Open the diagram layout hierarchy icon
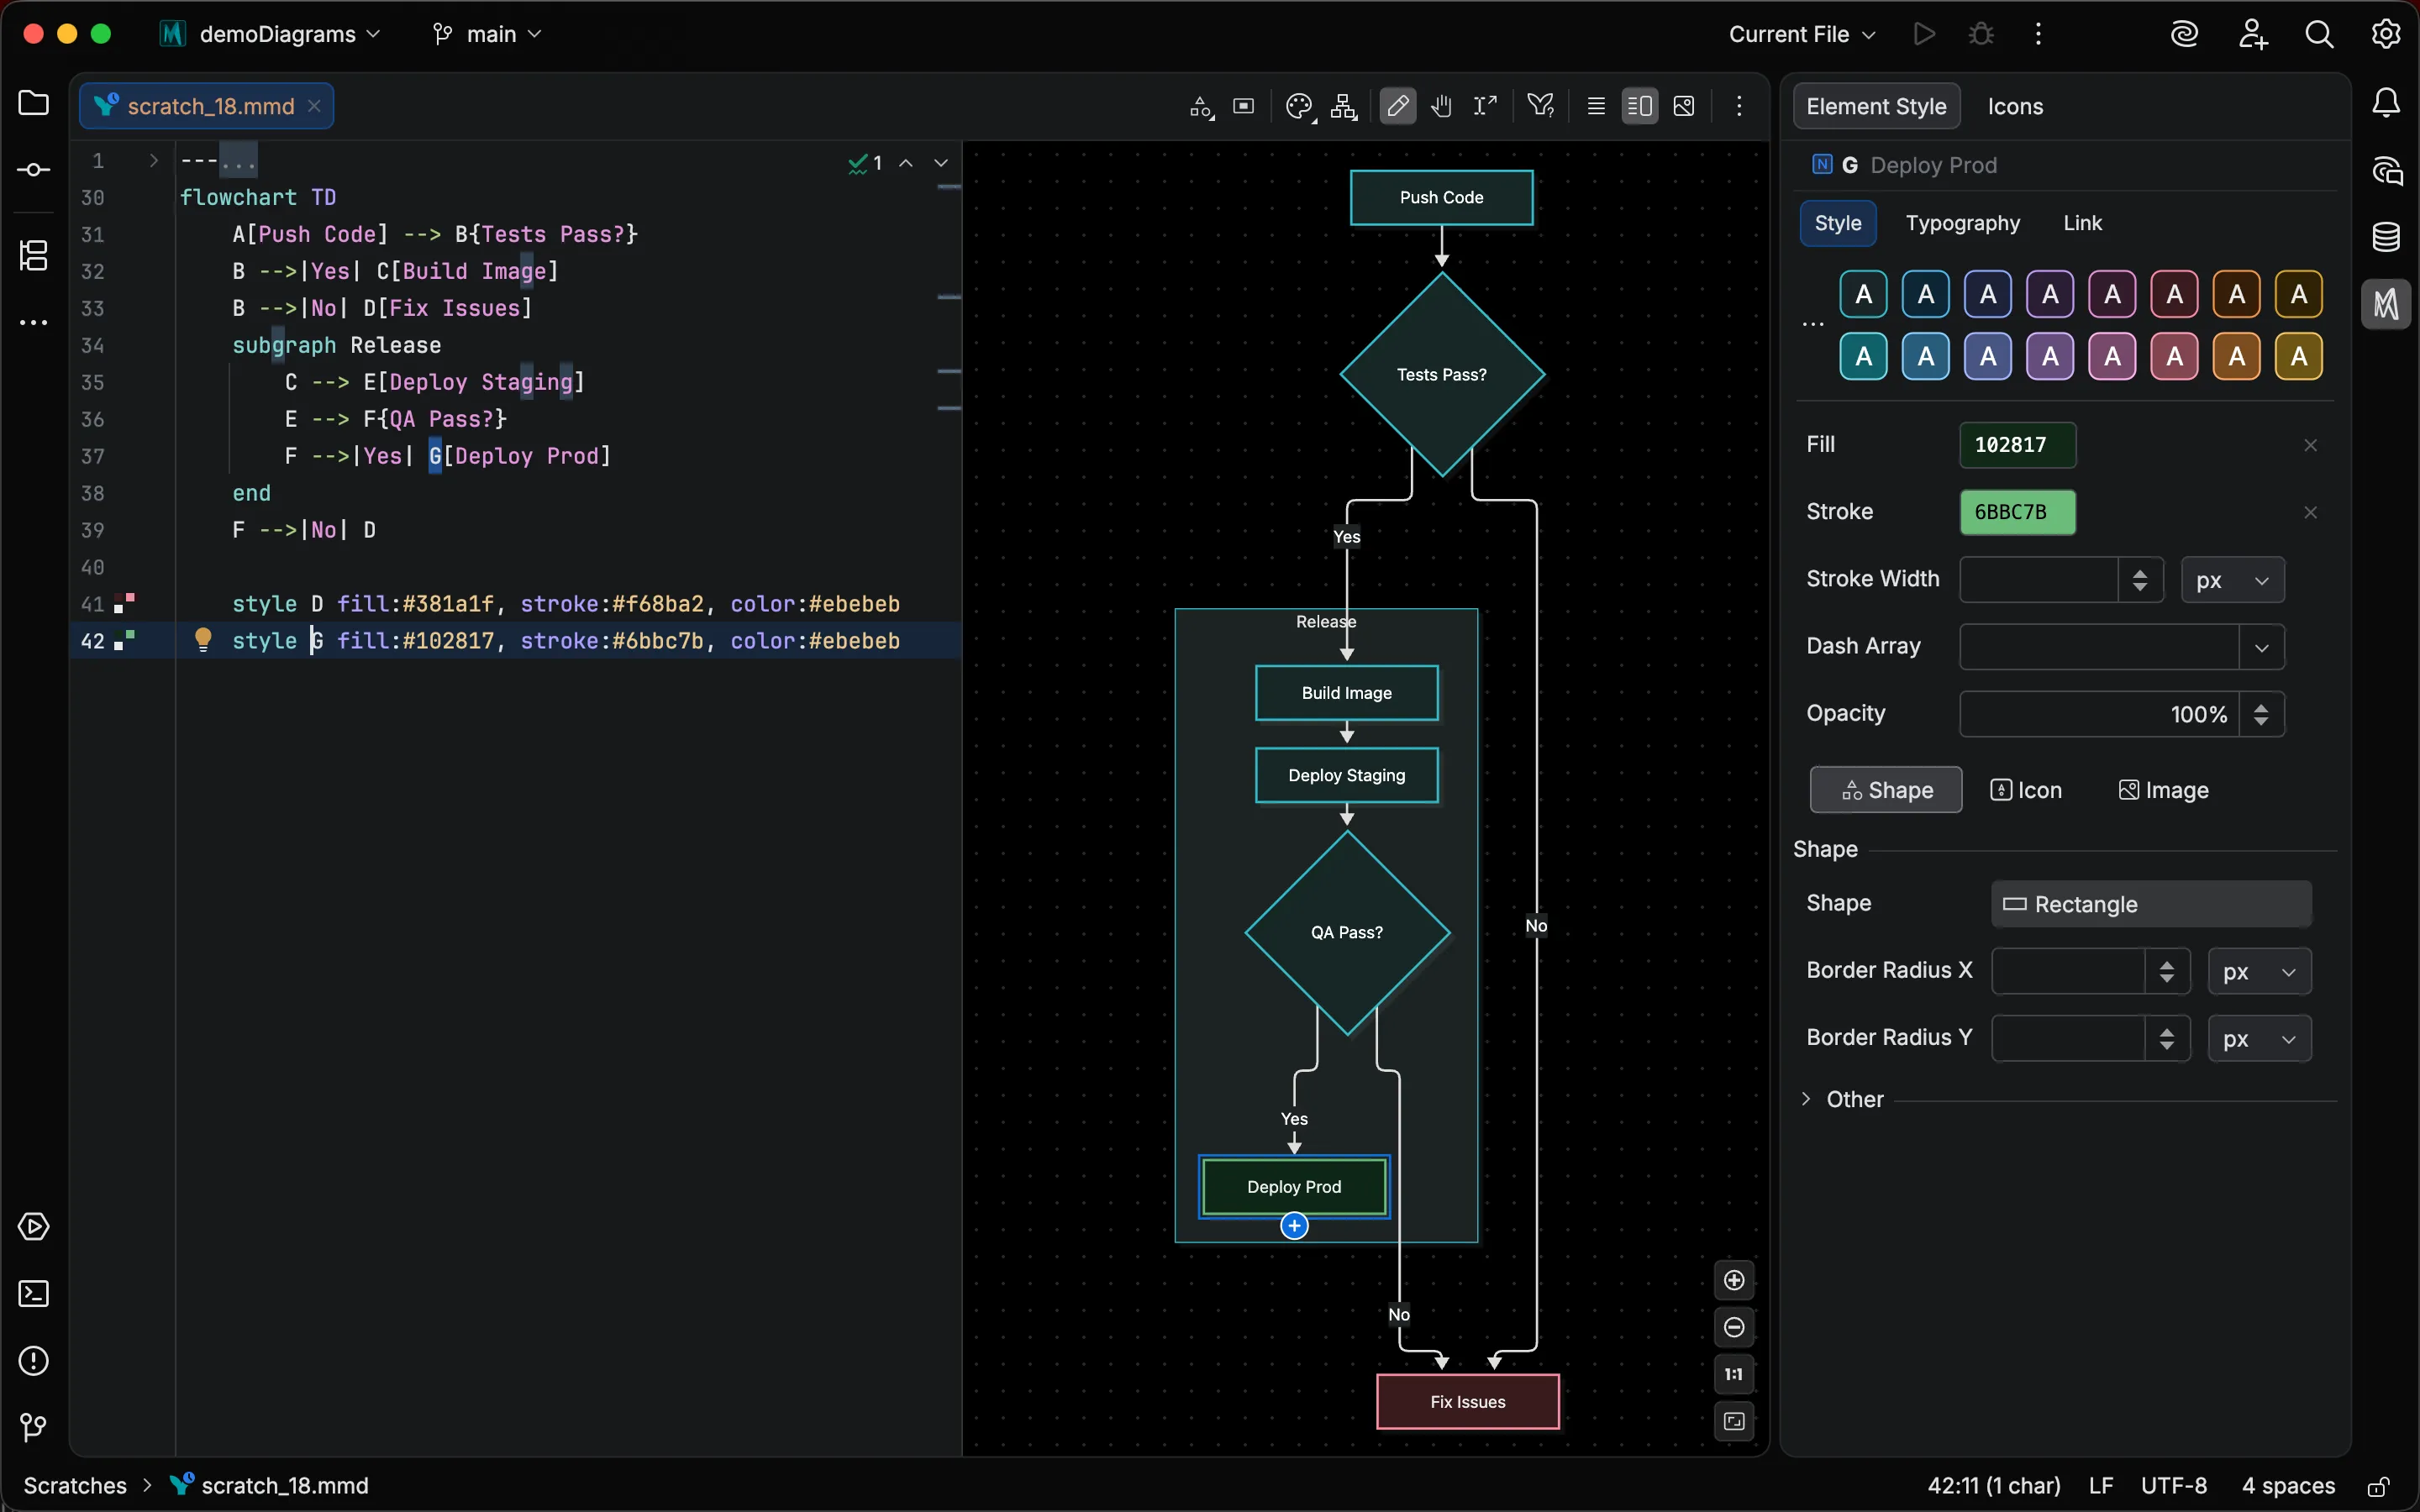This screenshot has width=2420, height=1512. click(x=1345, y=107)
